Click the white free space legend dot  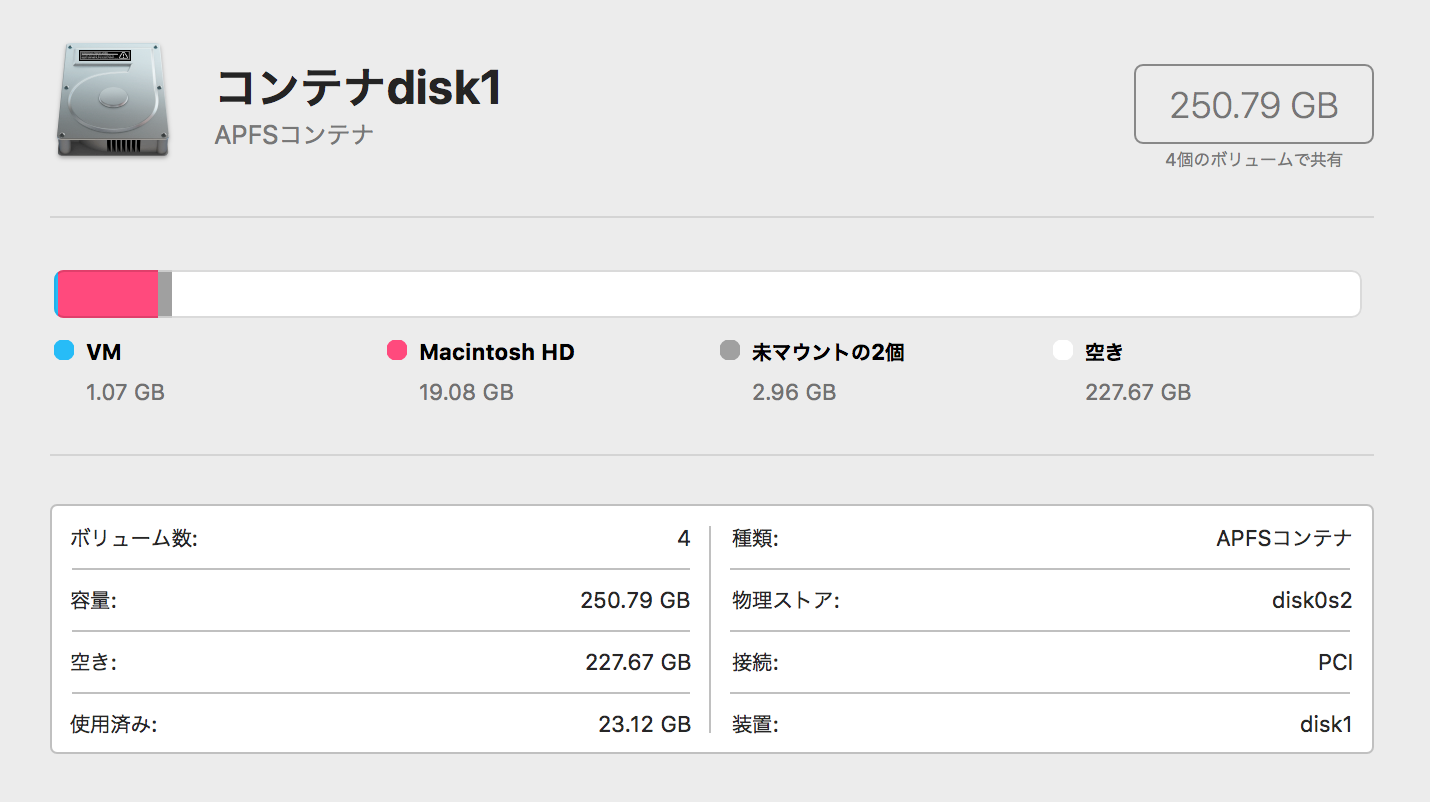tap(1063, 351)
